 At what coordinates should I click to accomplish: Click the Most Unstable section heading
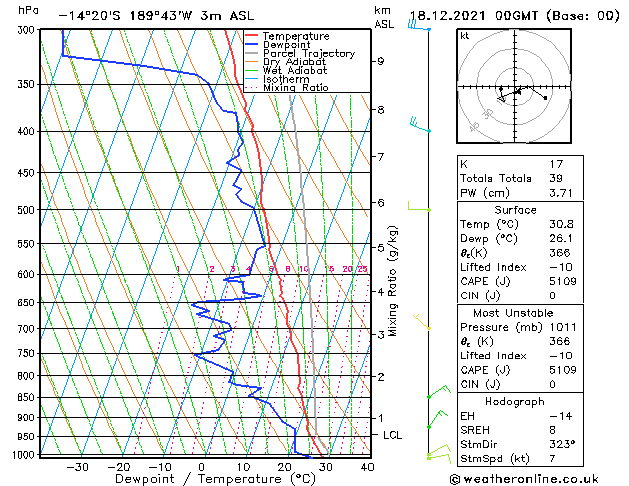(513, 313)
